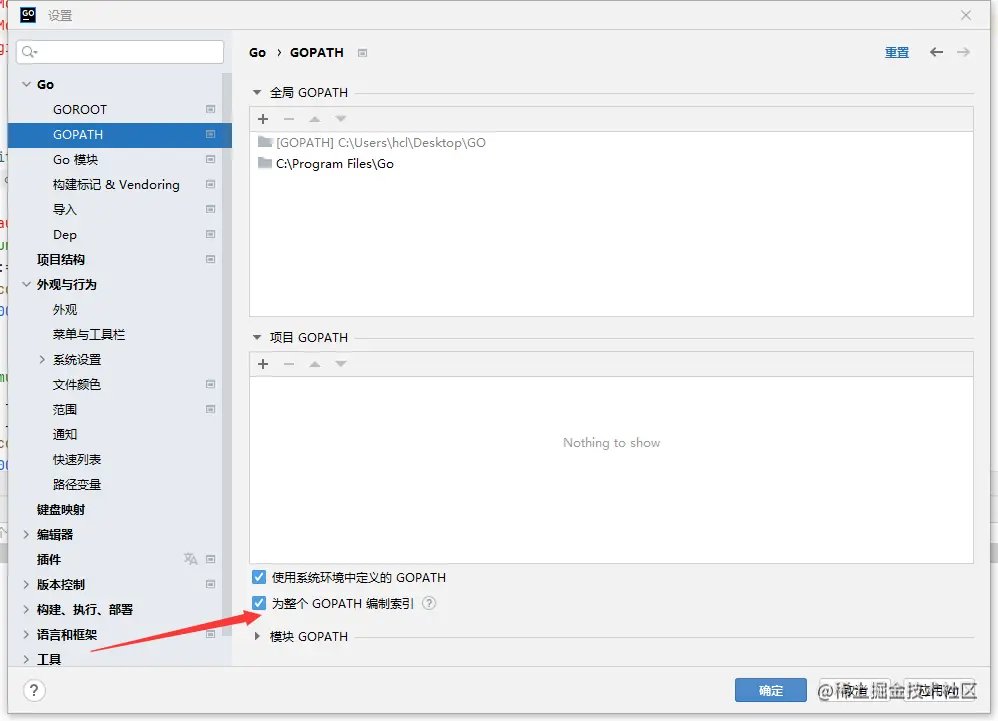Click the project icon in 导入 row
998x721 pixels.
click(x=210, y=209)
